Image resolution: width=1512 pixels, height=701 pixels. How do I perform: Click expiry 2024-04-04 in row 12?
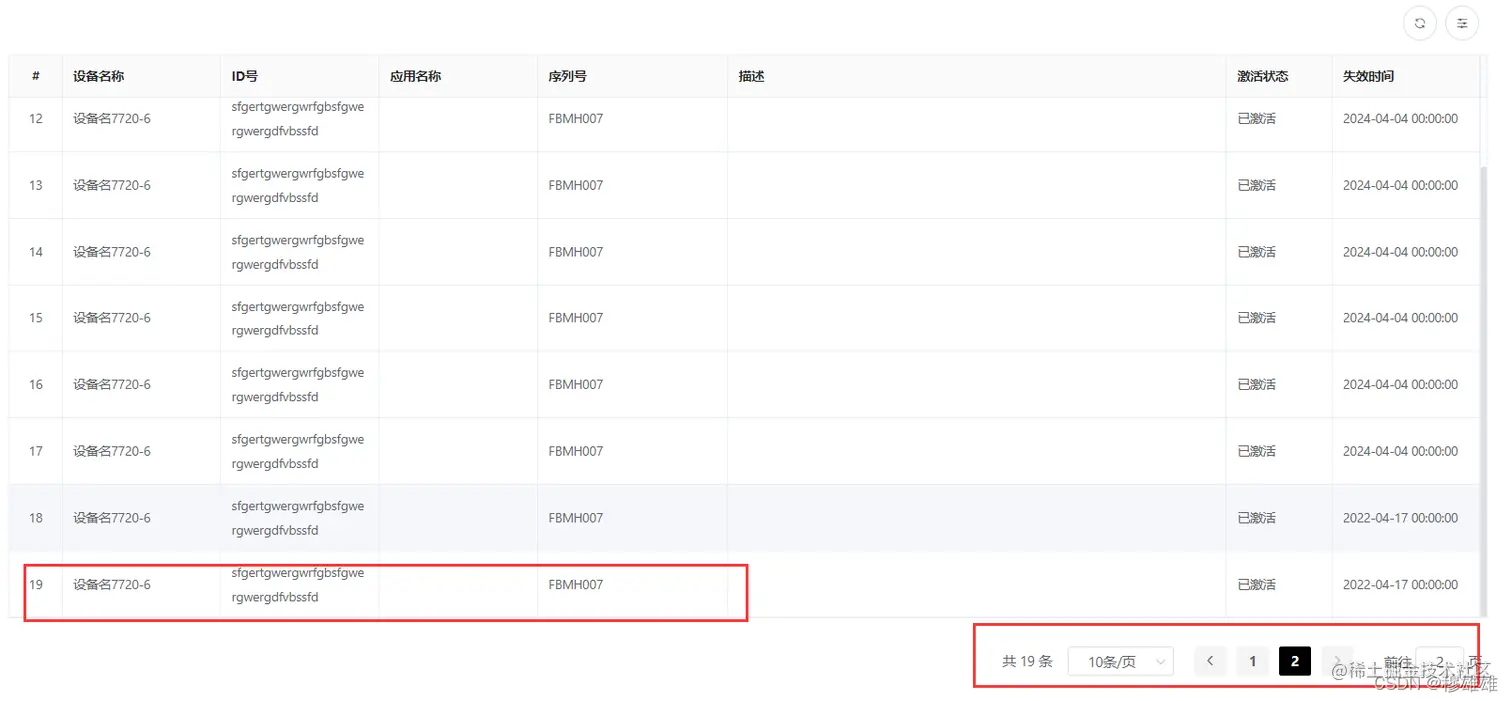coord(1400,118)
